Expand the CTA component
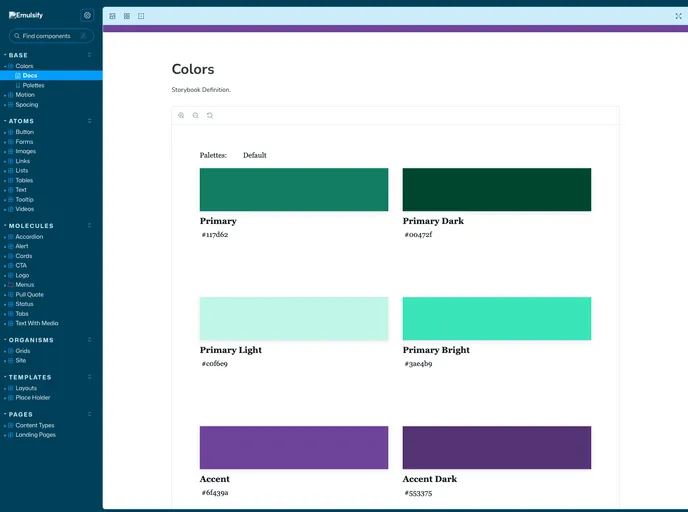 (x=21, y=266)
